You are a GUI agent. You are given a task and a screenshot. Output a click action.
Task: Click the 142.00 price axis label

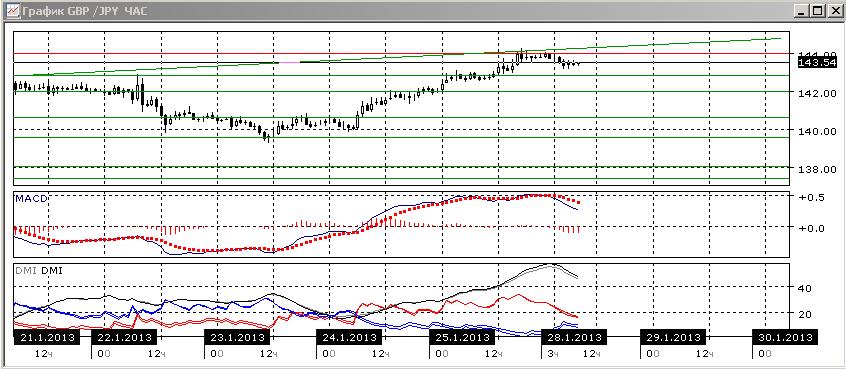pos(818,93)
